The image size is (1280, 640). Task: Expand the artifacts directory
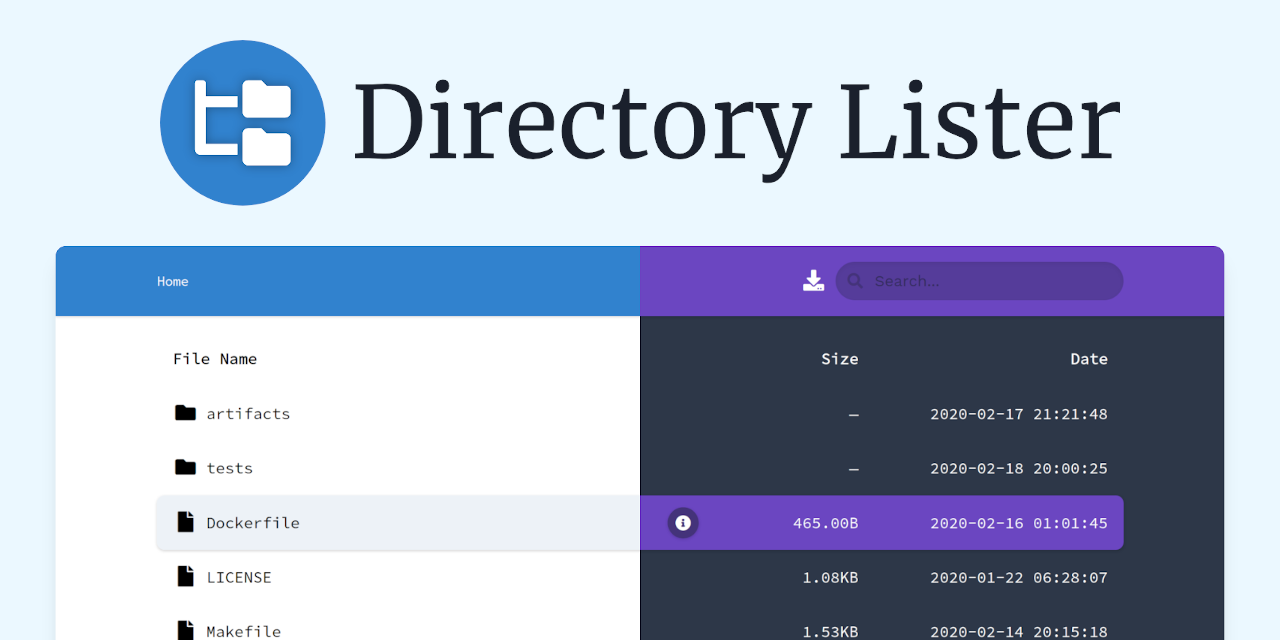pos(248,413)
